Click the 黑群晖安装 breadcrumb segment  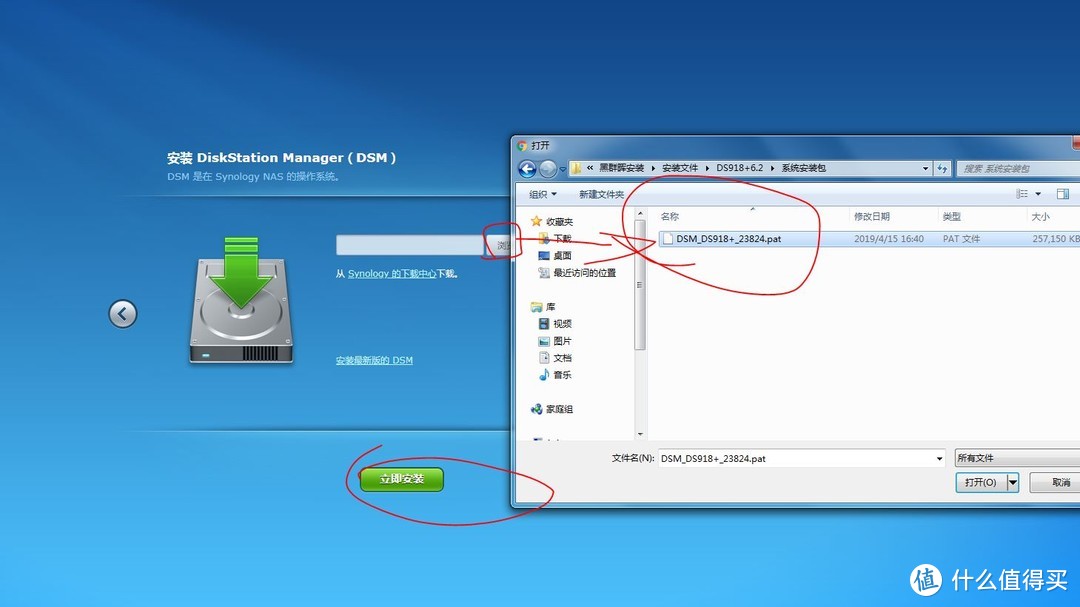621,168
